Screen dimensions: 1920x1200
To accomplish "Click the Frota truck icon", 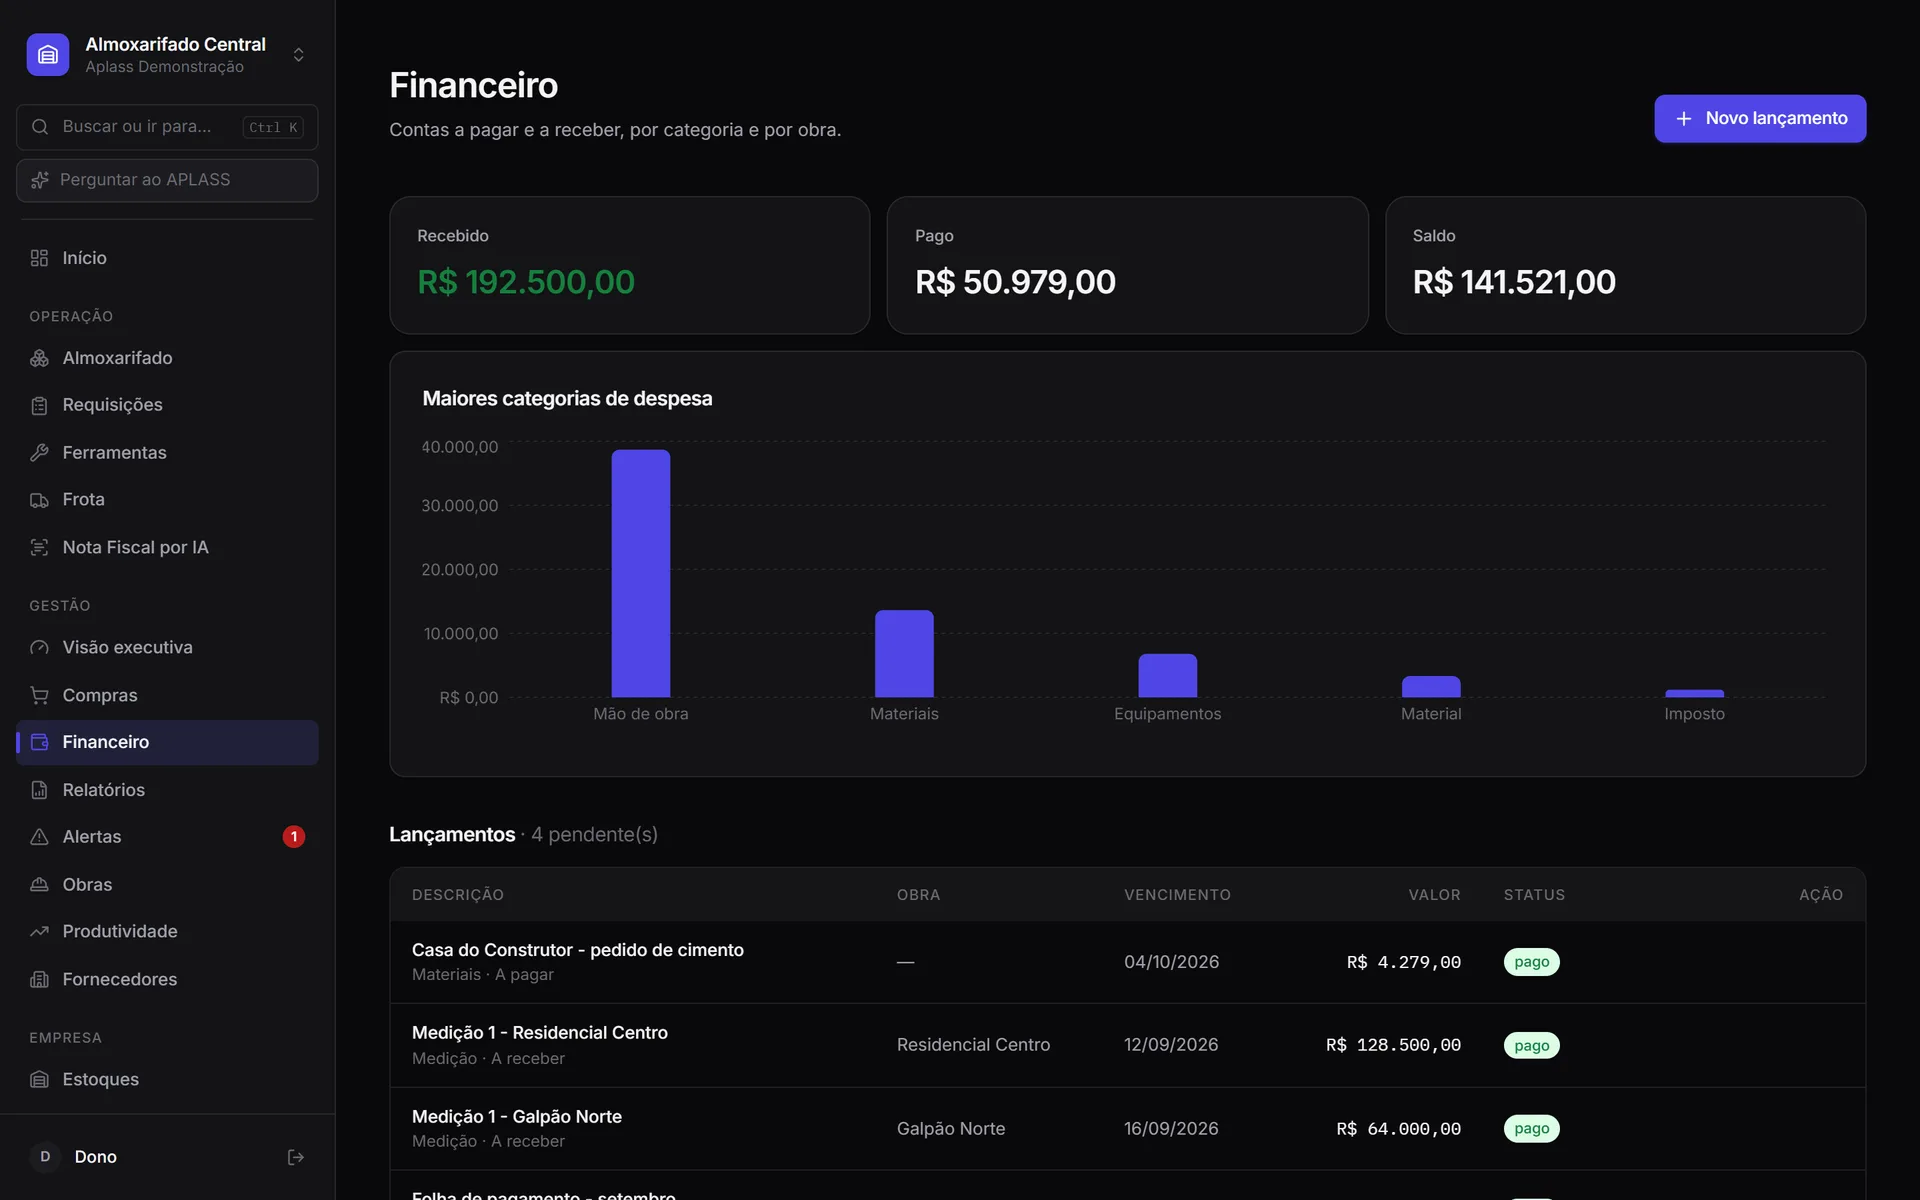I will tap(39, 499).
